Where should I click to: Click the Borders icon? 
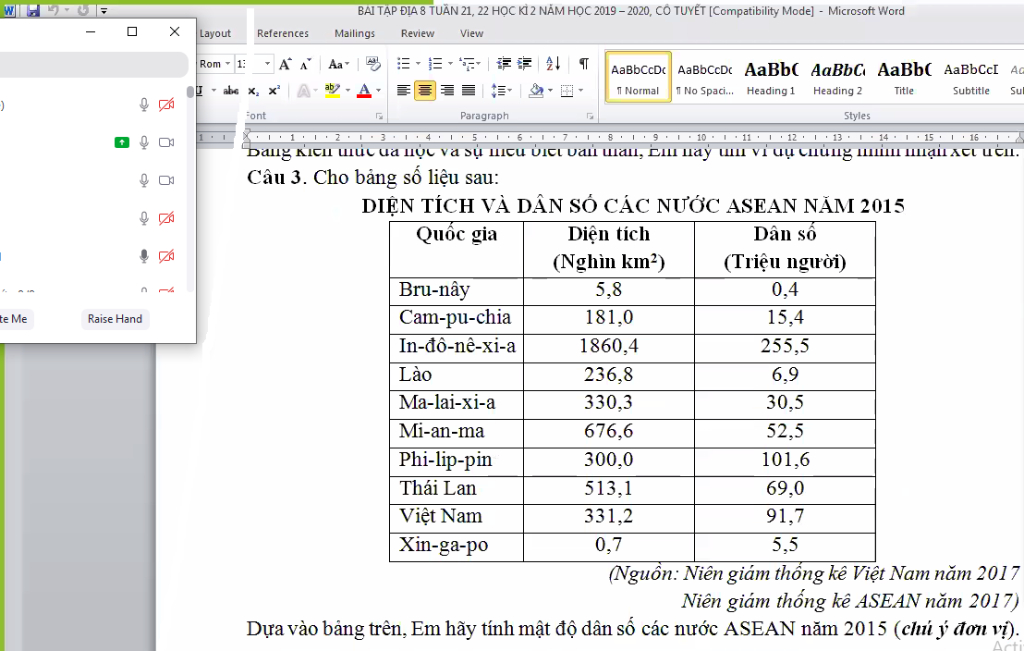coord(567,91)
